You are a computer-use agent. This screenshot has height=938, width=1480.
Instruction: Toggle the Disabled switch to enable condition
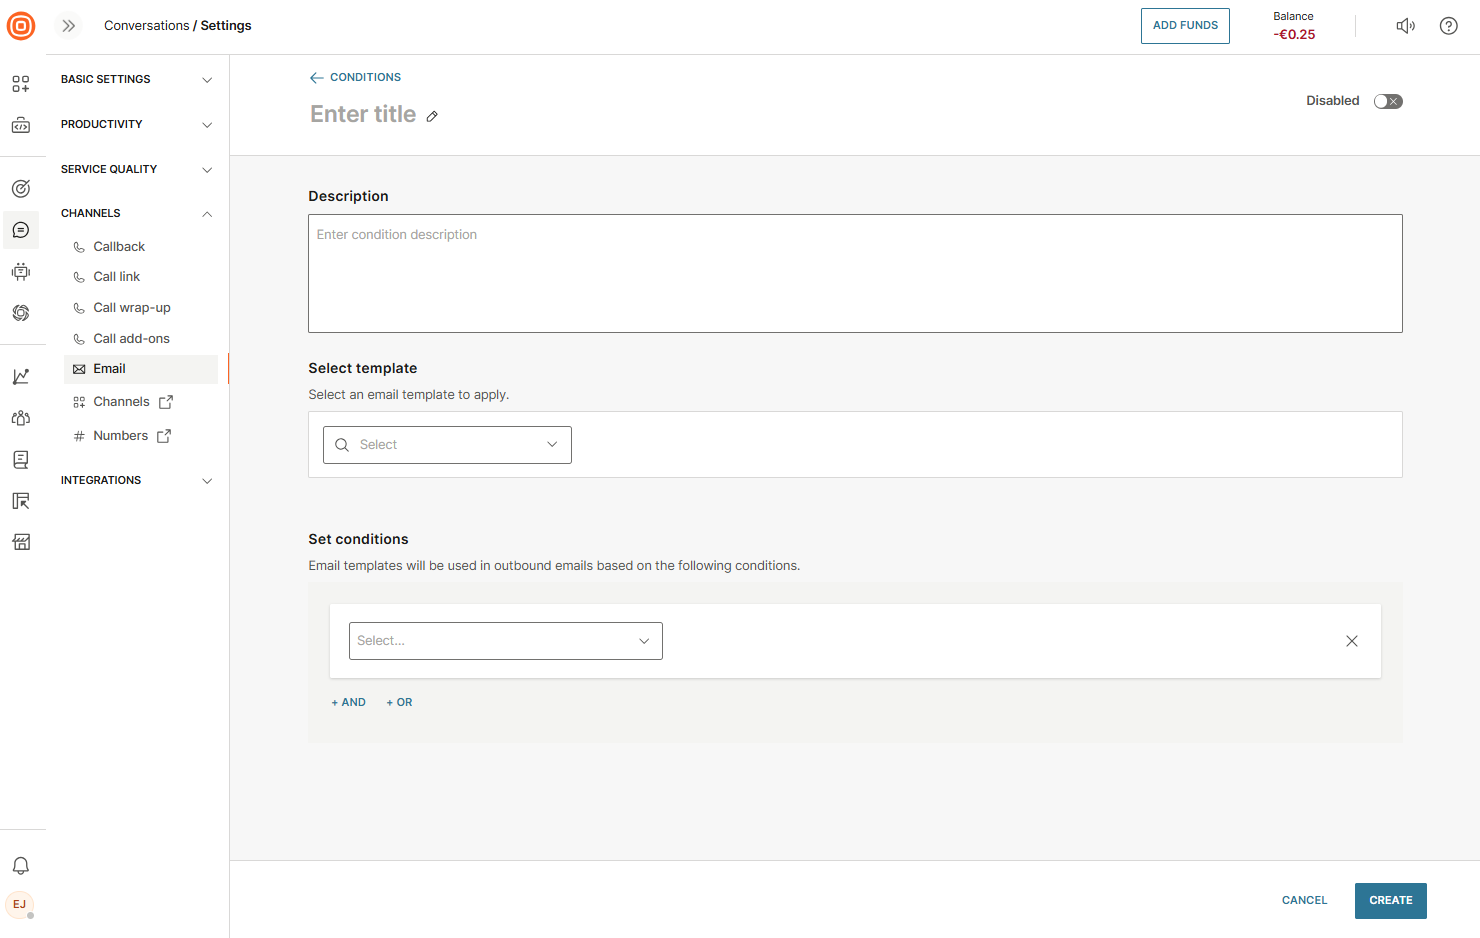pyautogui.click(x=1387, y=101)
